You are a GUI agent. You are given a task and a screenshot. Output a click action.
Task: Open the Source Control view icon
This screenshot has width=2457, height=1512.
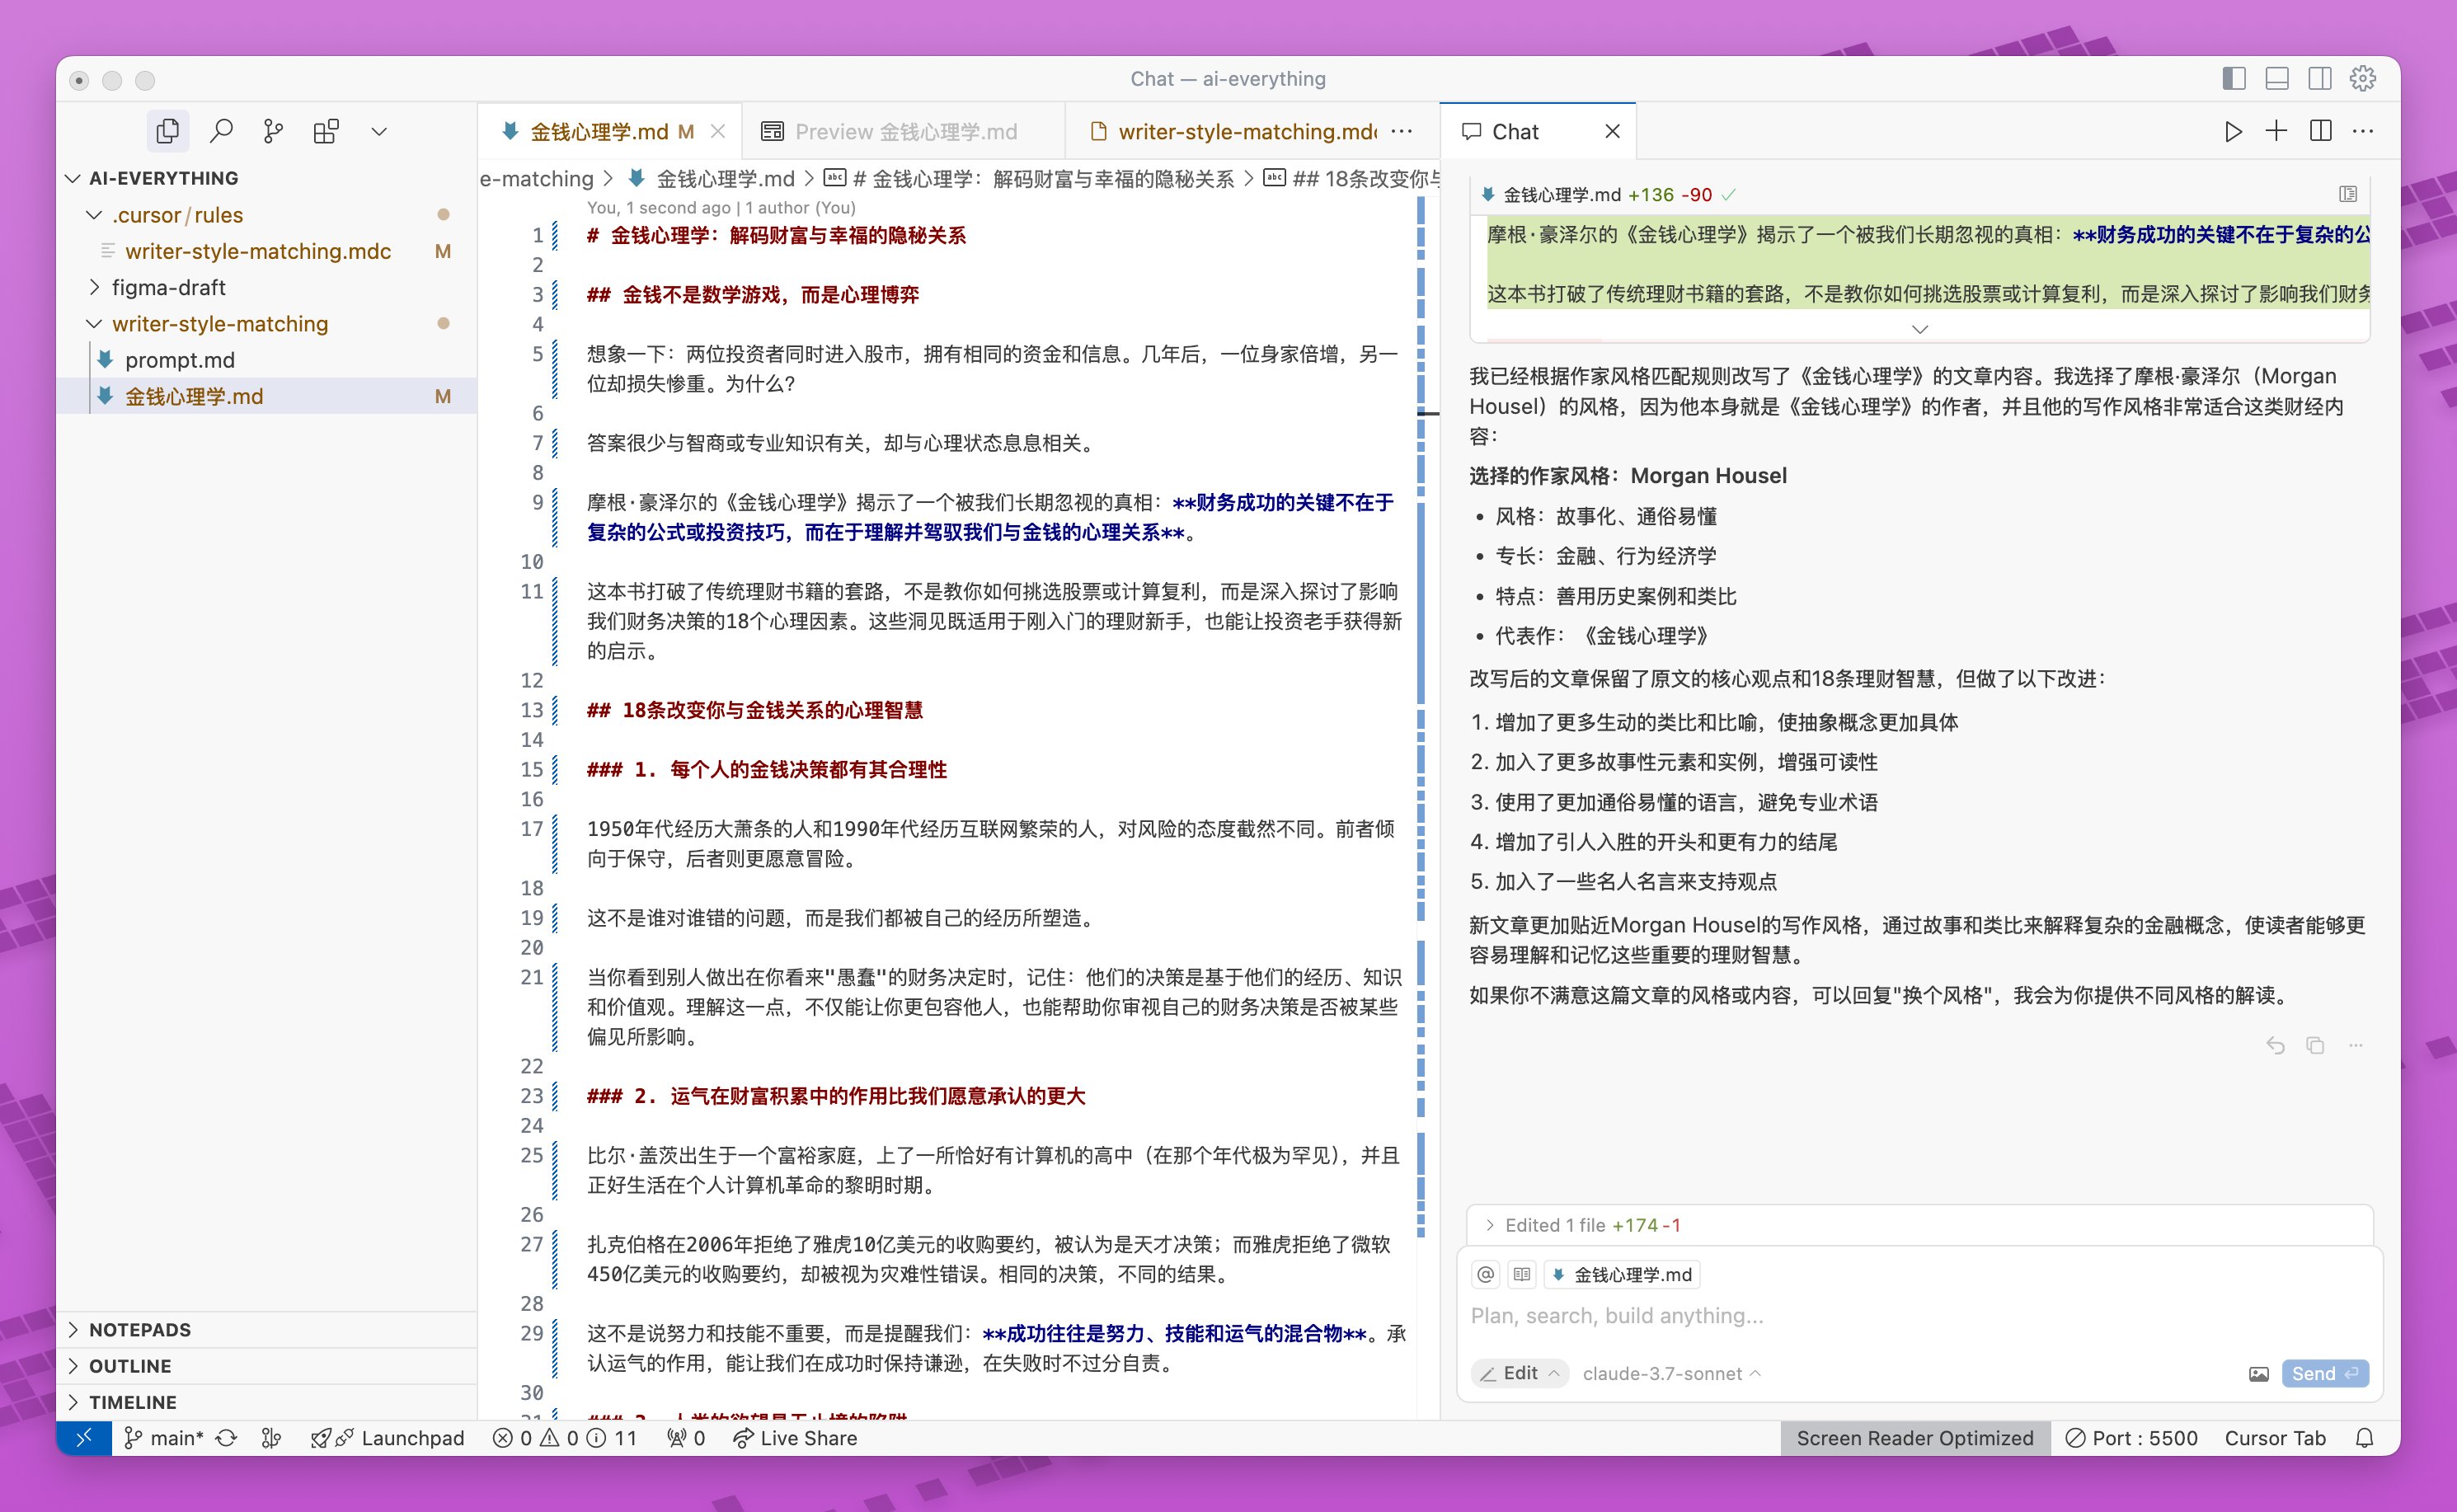273,131
